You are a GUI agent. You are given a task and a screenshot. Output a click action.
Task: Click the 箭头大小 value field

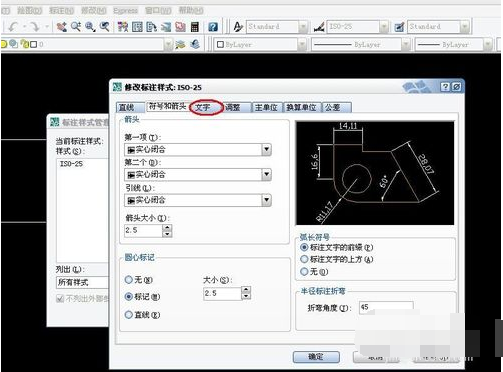(143, 230)
